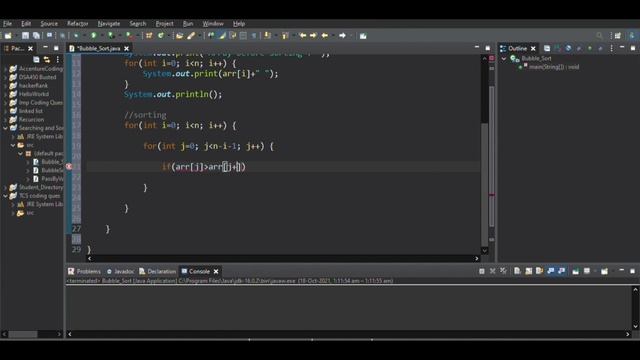The width and height of the screenshot is (640, 360).
Task: Click the New Java Package icon
Action: click(149, 36)
